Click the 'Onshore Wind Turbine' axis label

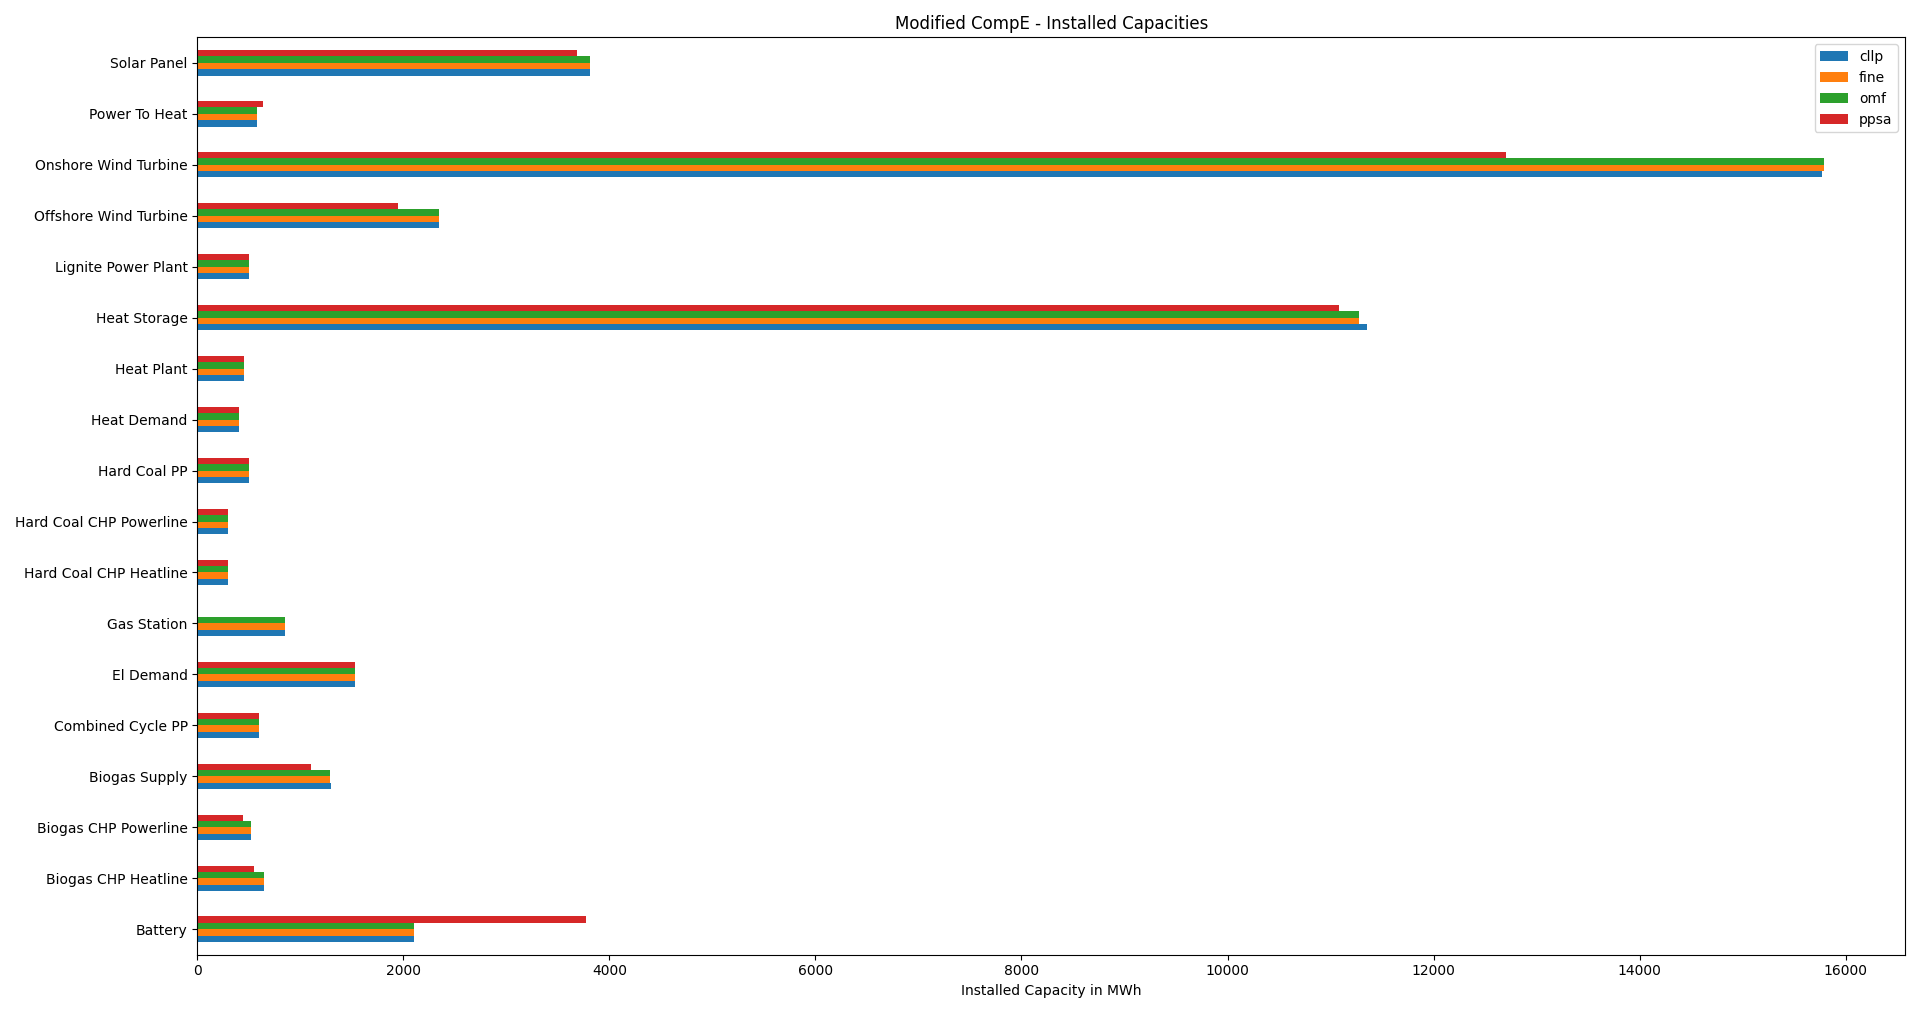pos(111,165)
